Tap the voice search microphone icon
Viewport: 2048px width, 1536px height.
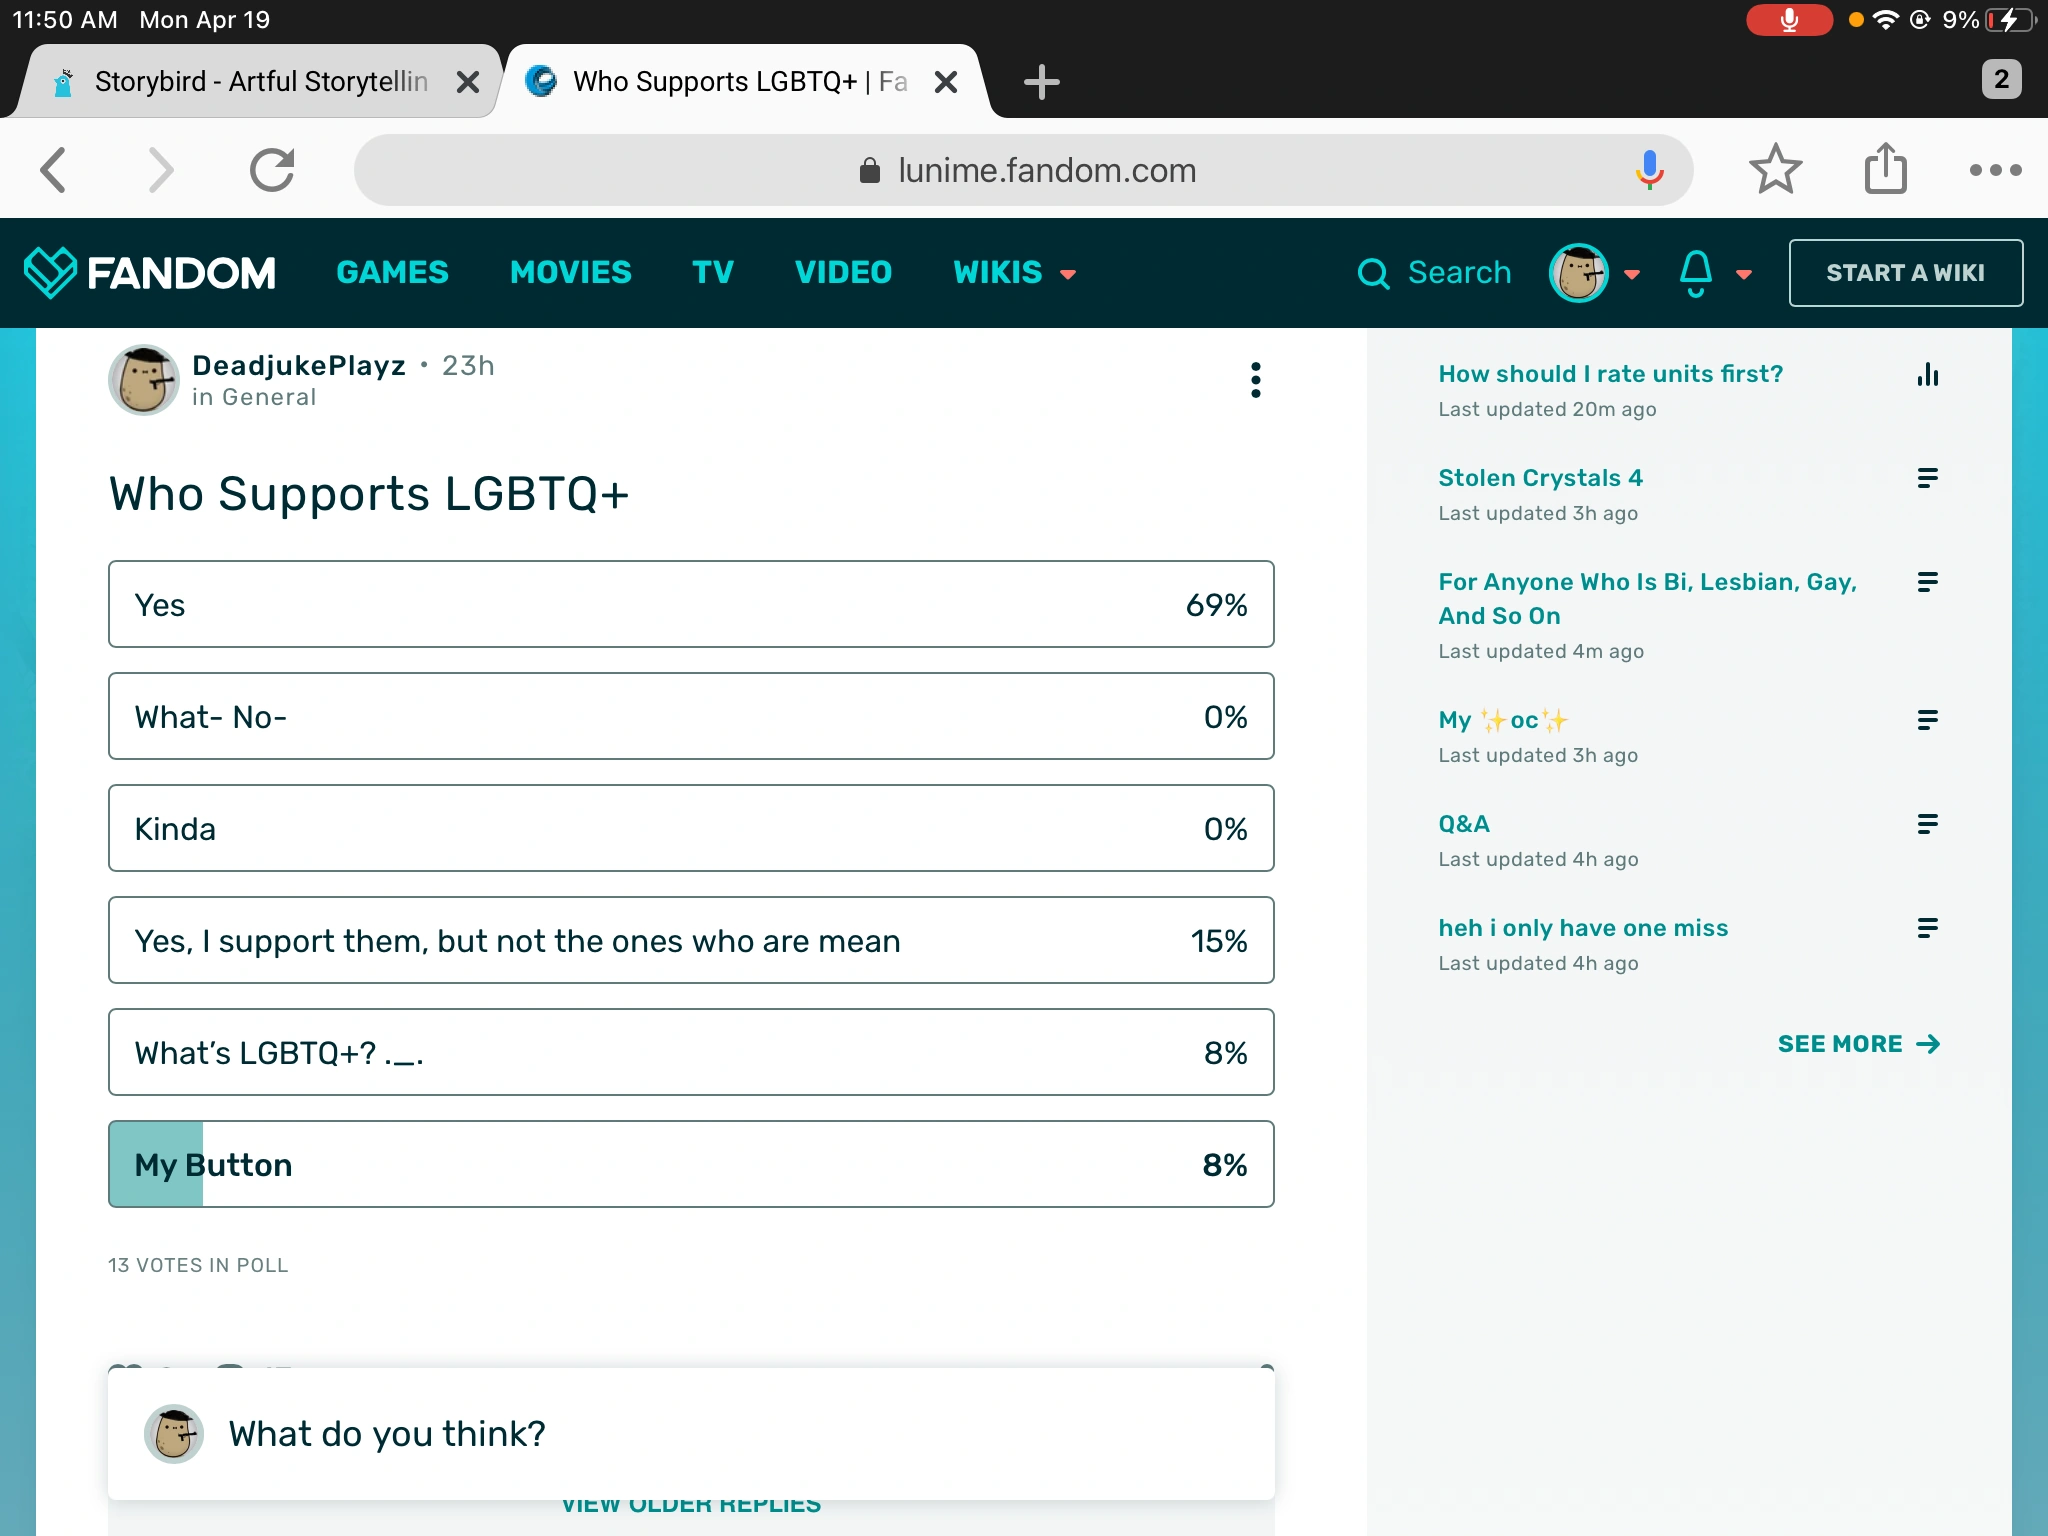pos(1649,170)
